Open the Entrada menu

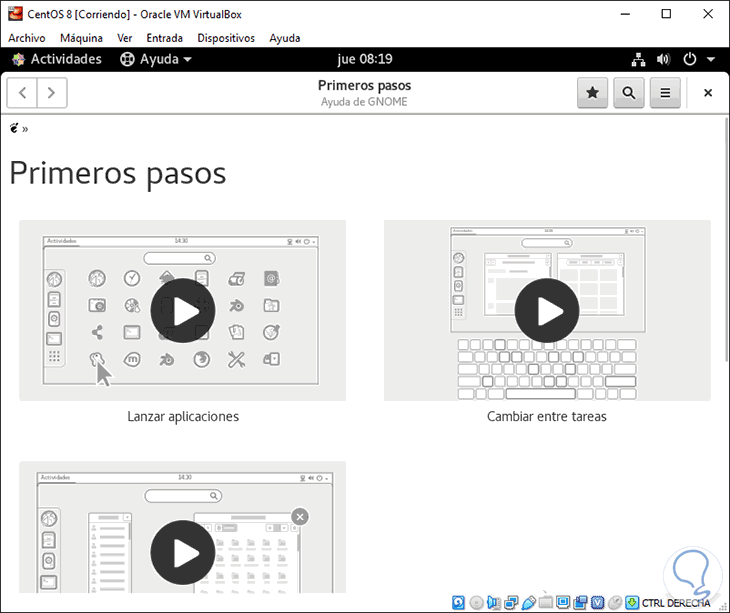164,38
